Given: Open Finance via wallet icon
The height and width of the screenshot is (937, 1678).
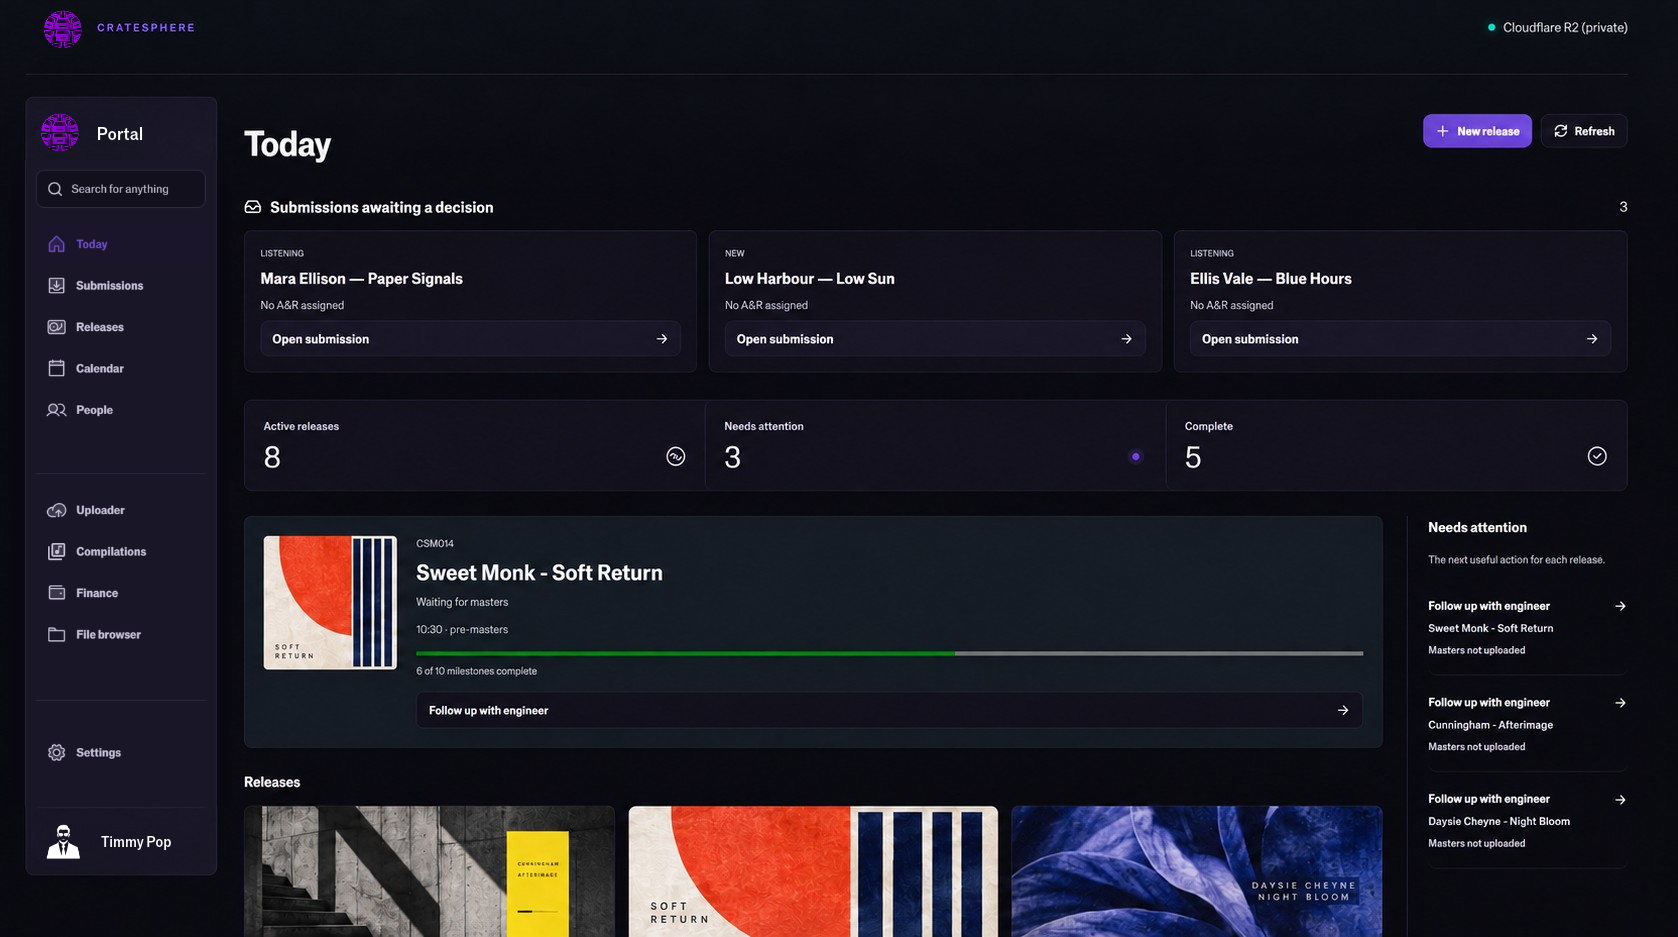Looking at the screenshot, I should 57,593.
